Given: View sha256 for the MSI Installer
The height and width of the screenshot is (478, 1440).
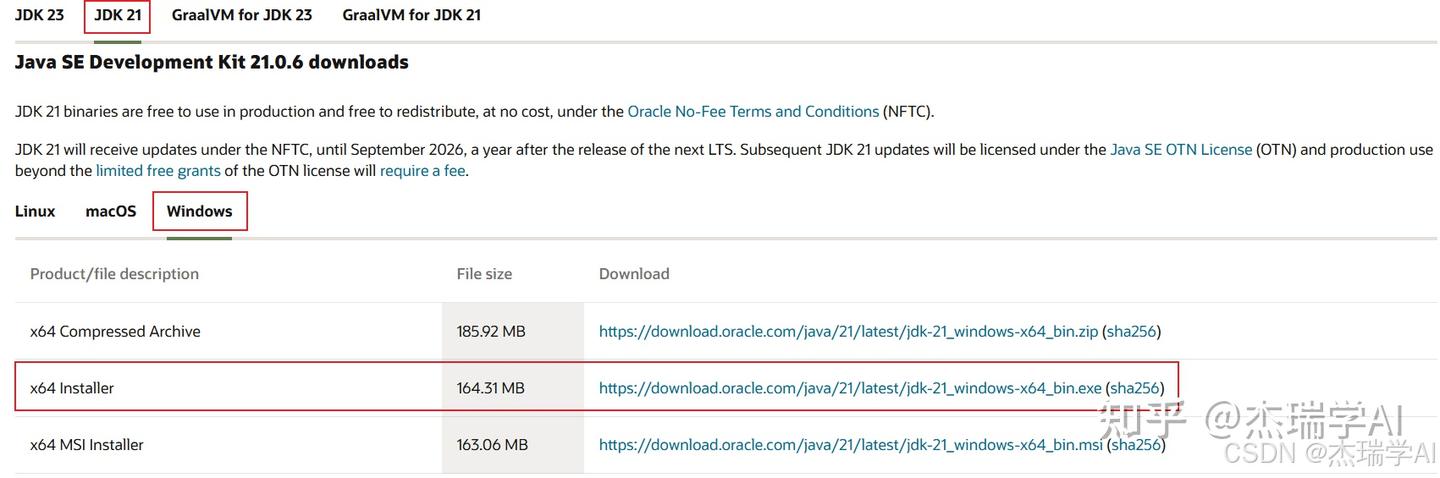Looking at the screenshot, I should [x=1137, y=445].
